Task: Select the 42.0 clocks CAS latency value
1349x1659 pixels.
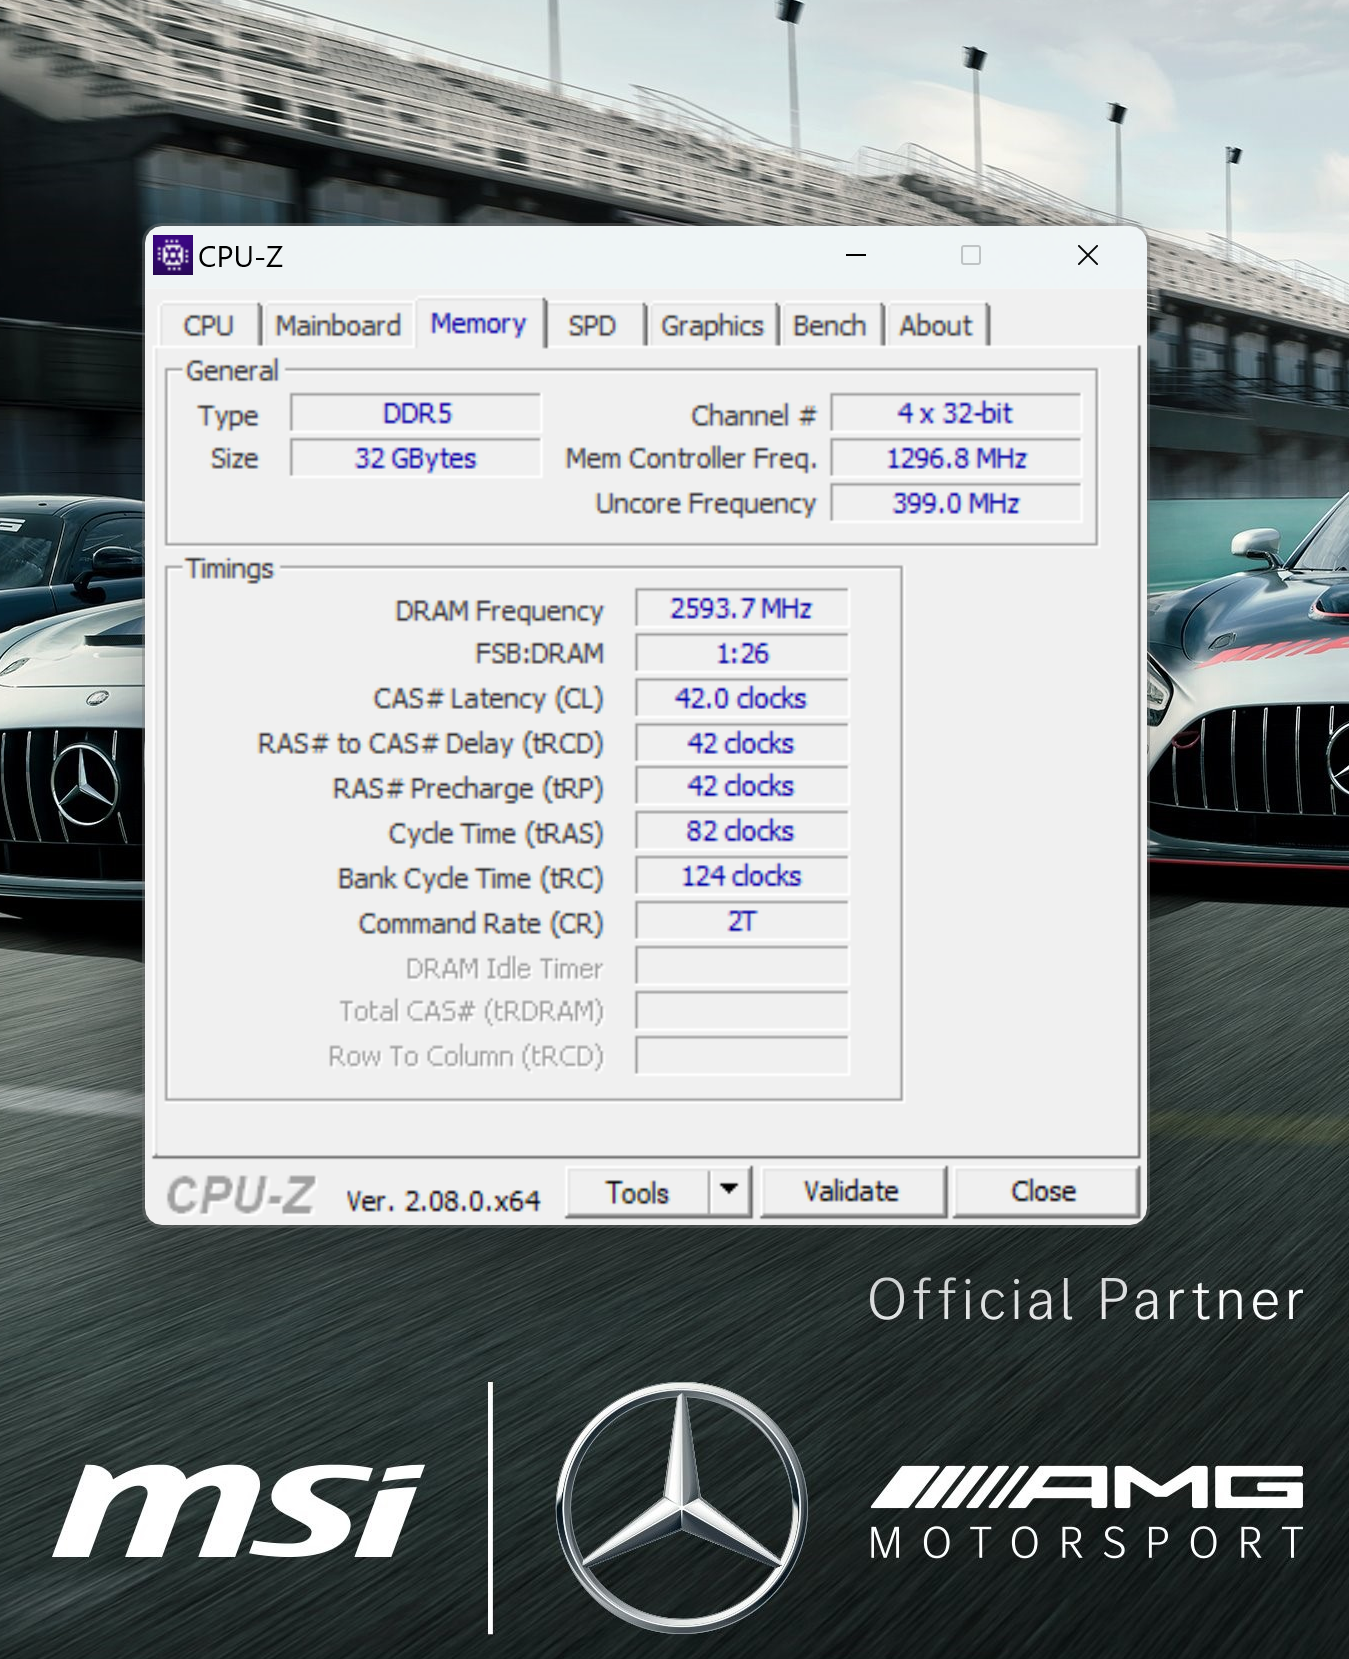Action: pos(742,699)
